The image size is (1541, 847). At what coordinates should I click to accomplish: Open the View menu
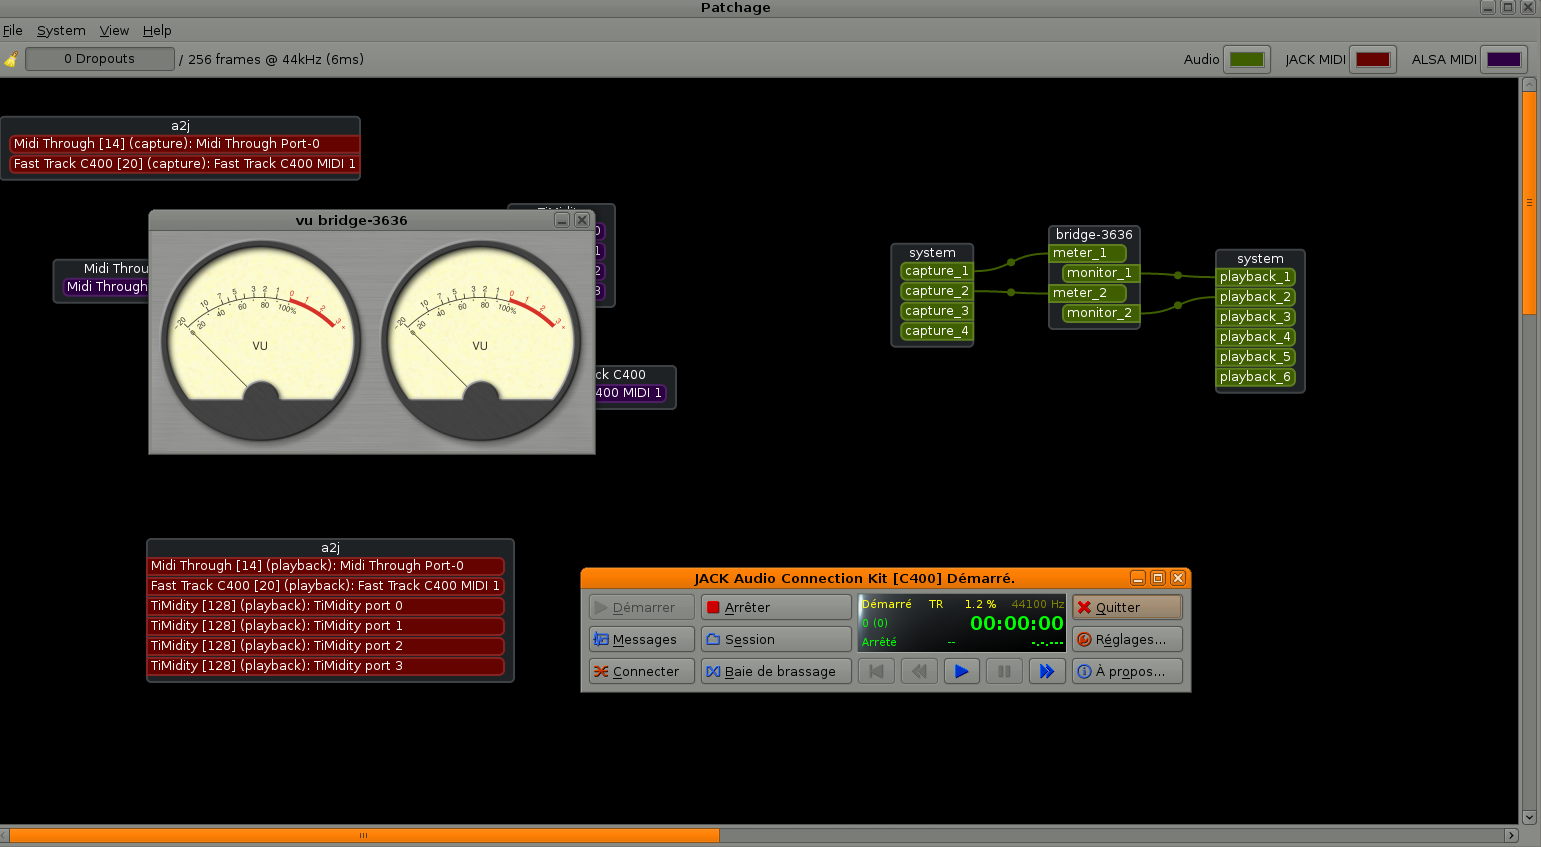[x=114, y=31]
